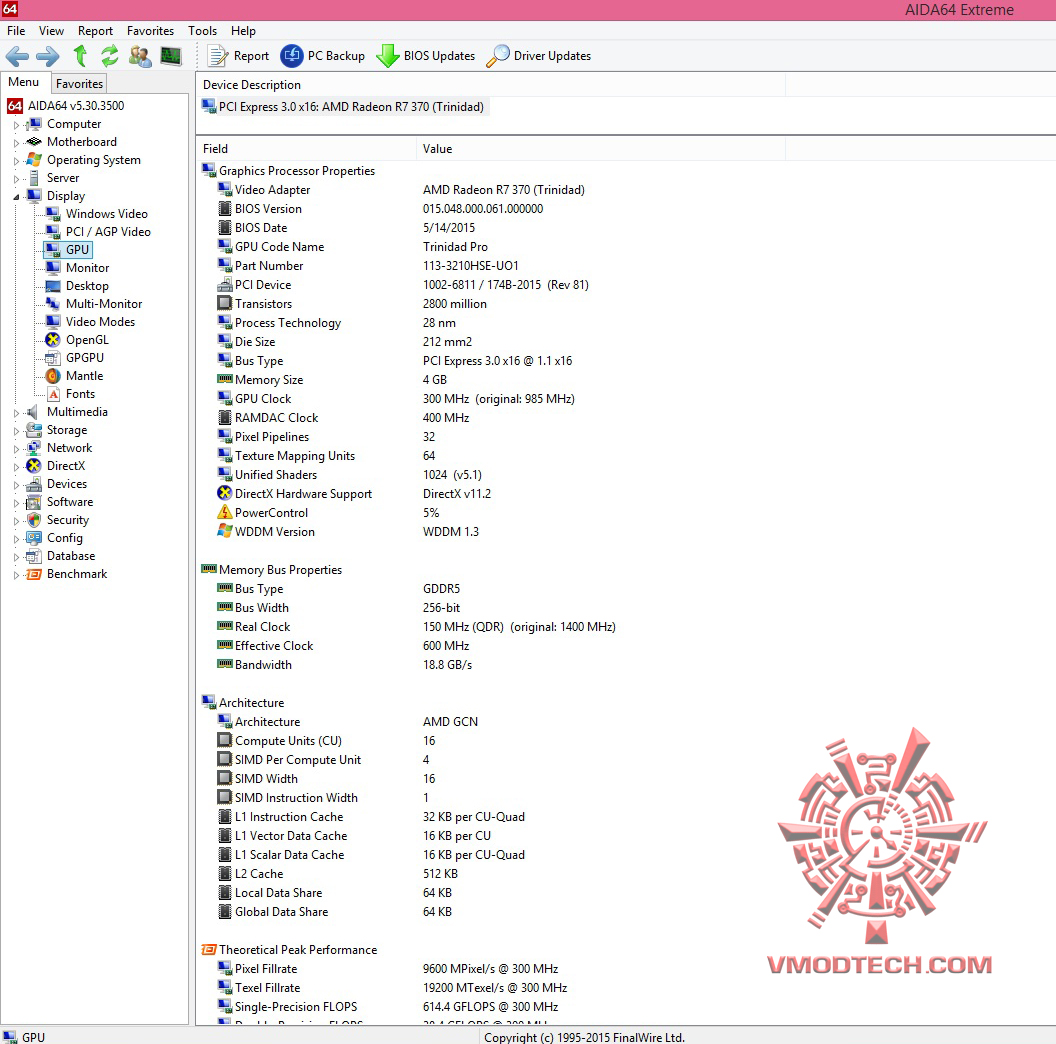Open the Help menu
The width and height of the screenshot is (1056, 1044).
(x=243, y=31)
